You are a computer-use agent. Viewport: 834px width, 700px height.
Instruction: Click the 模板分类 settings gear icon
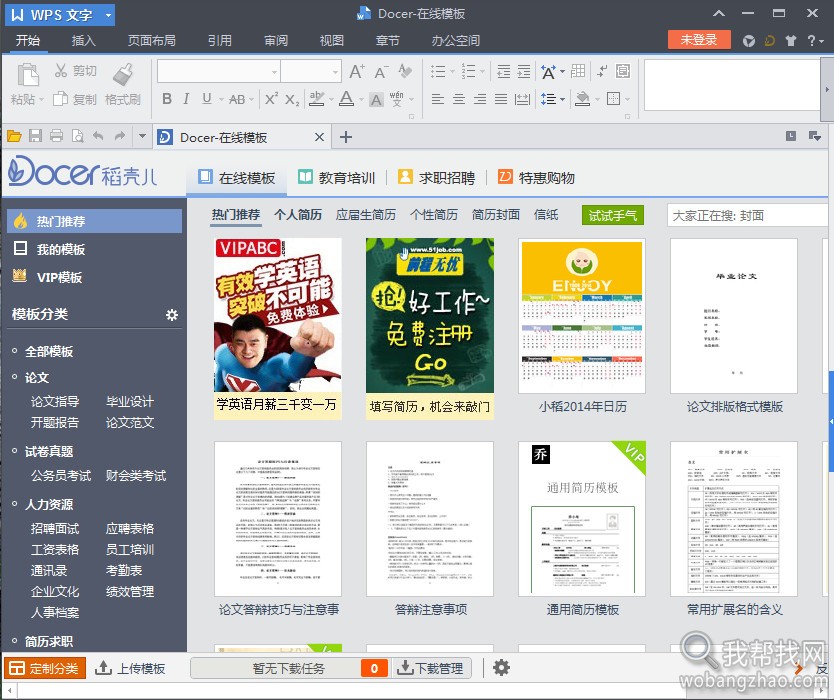pyautogui.click(x=171, y=315)
